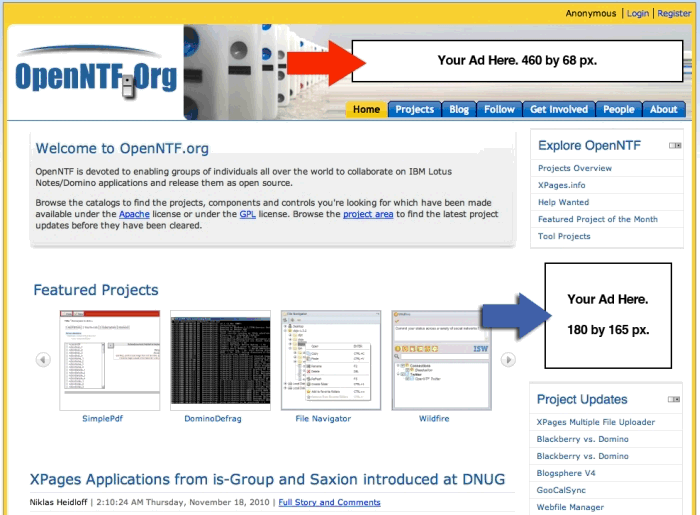Open the File Navigator project thumbnail
Screen dimensions: 700x515
coord(331,360)
